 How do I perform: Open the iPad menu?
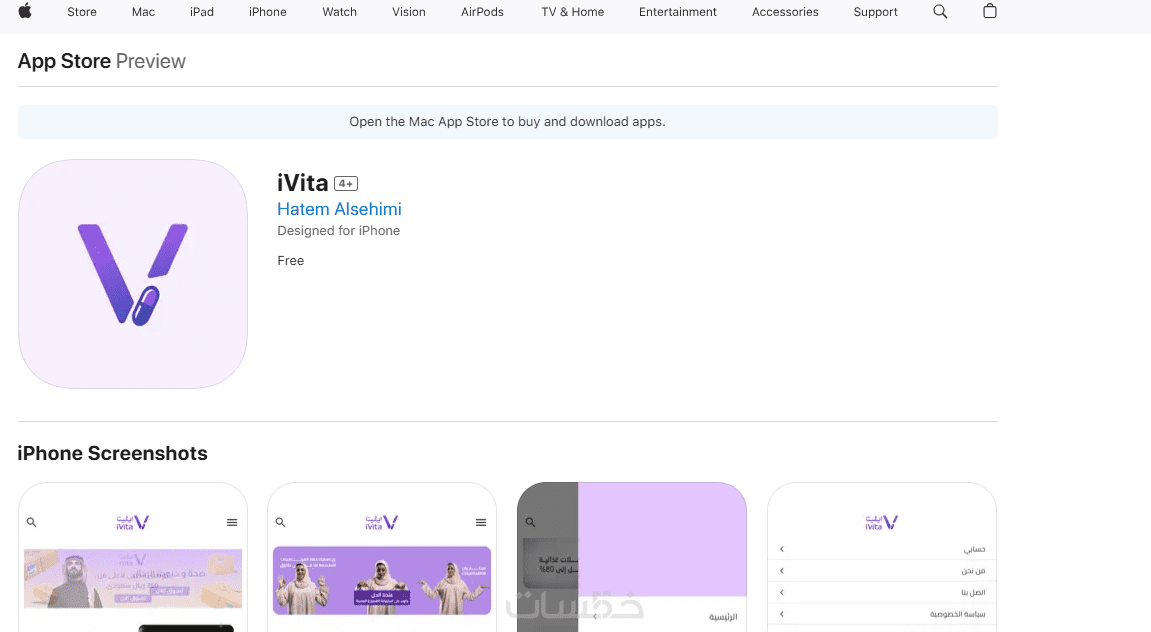202,12
